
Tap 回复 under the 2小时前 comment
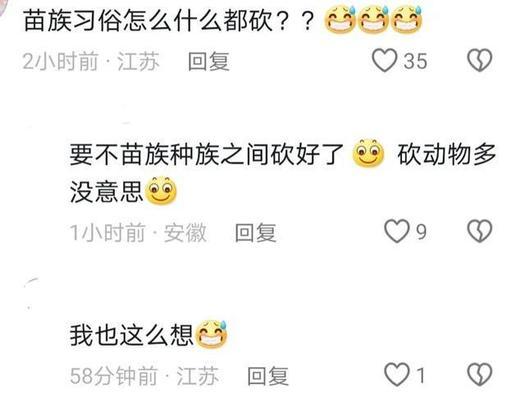[x=209, y=62]
